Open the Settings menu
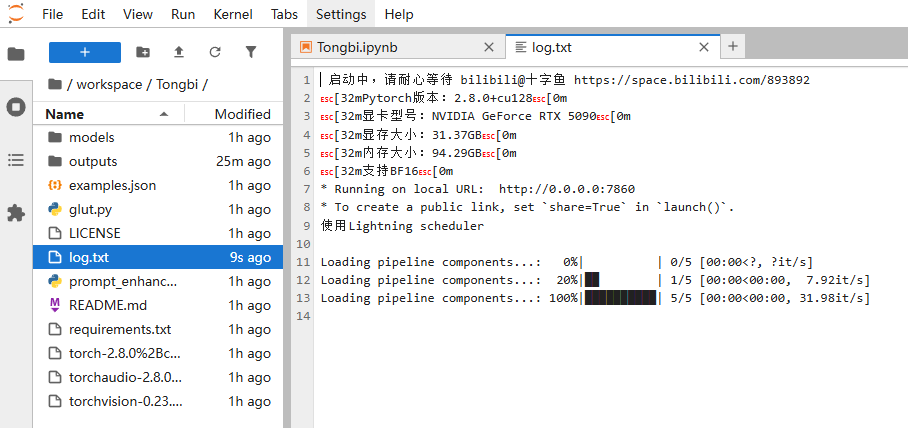 (x=340, y=14)
